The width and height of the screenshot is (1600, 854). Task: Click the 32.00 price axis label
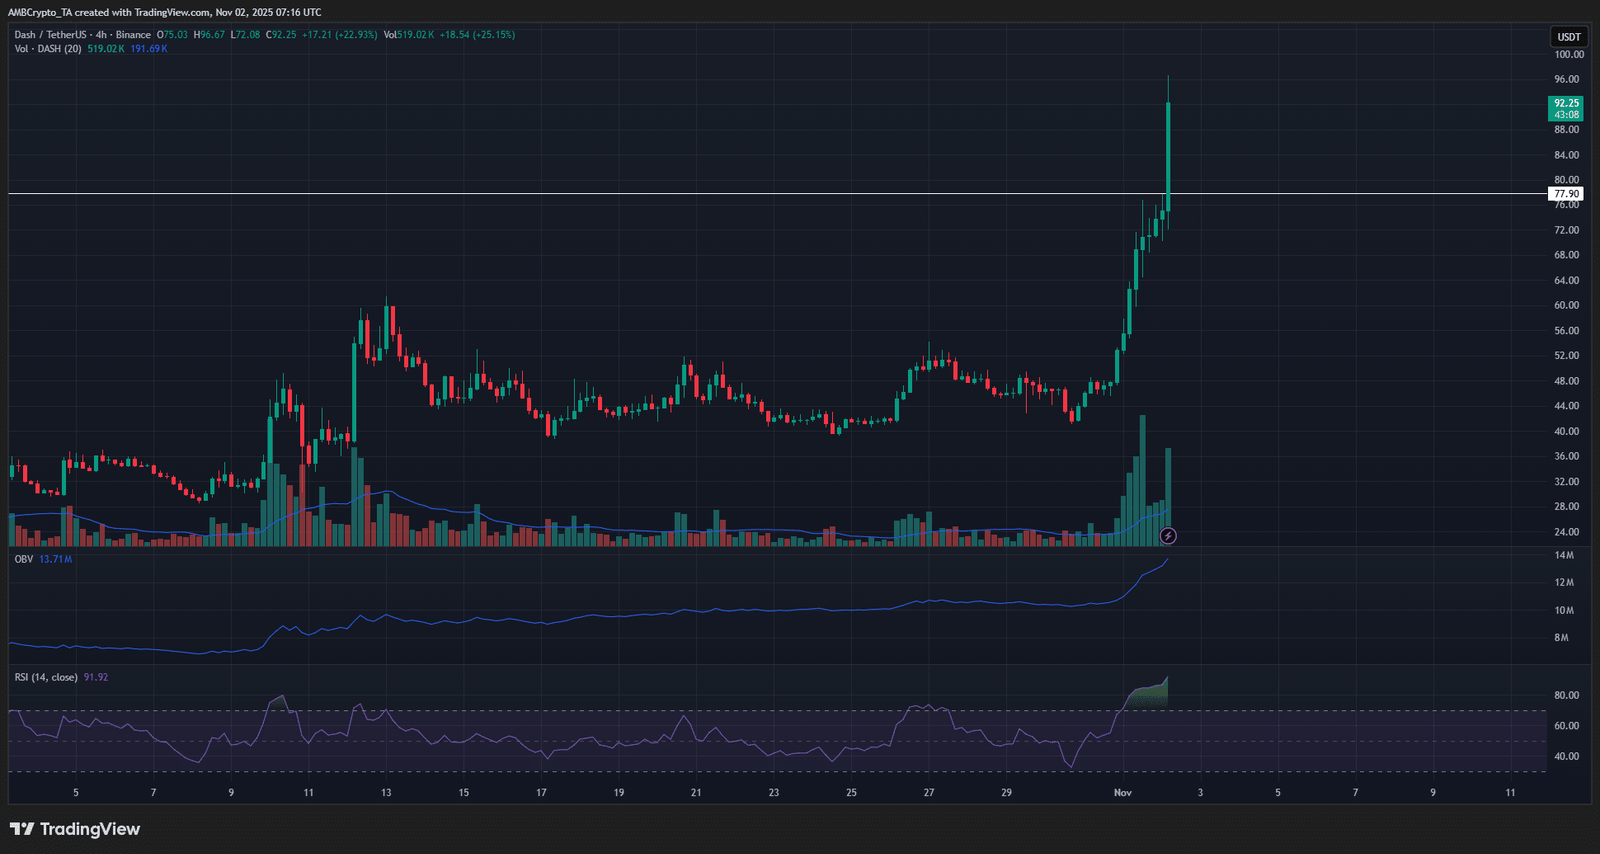[x=1567, y=482]
